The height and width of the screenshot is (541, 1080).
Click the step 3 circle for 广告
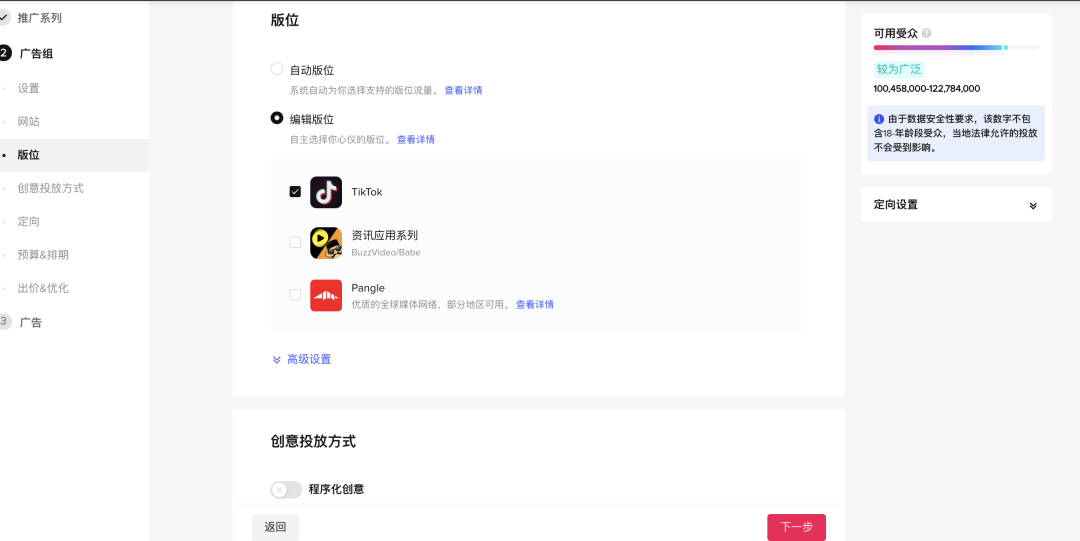point(4,321)
